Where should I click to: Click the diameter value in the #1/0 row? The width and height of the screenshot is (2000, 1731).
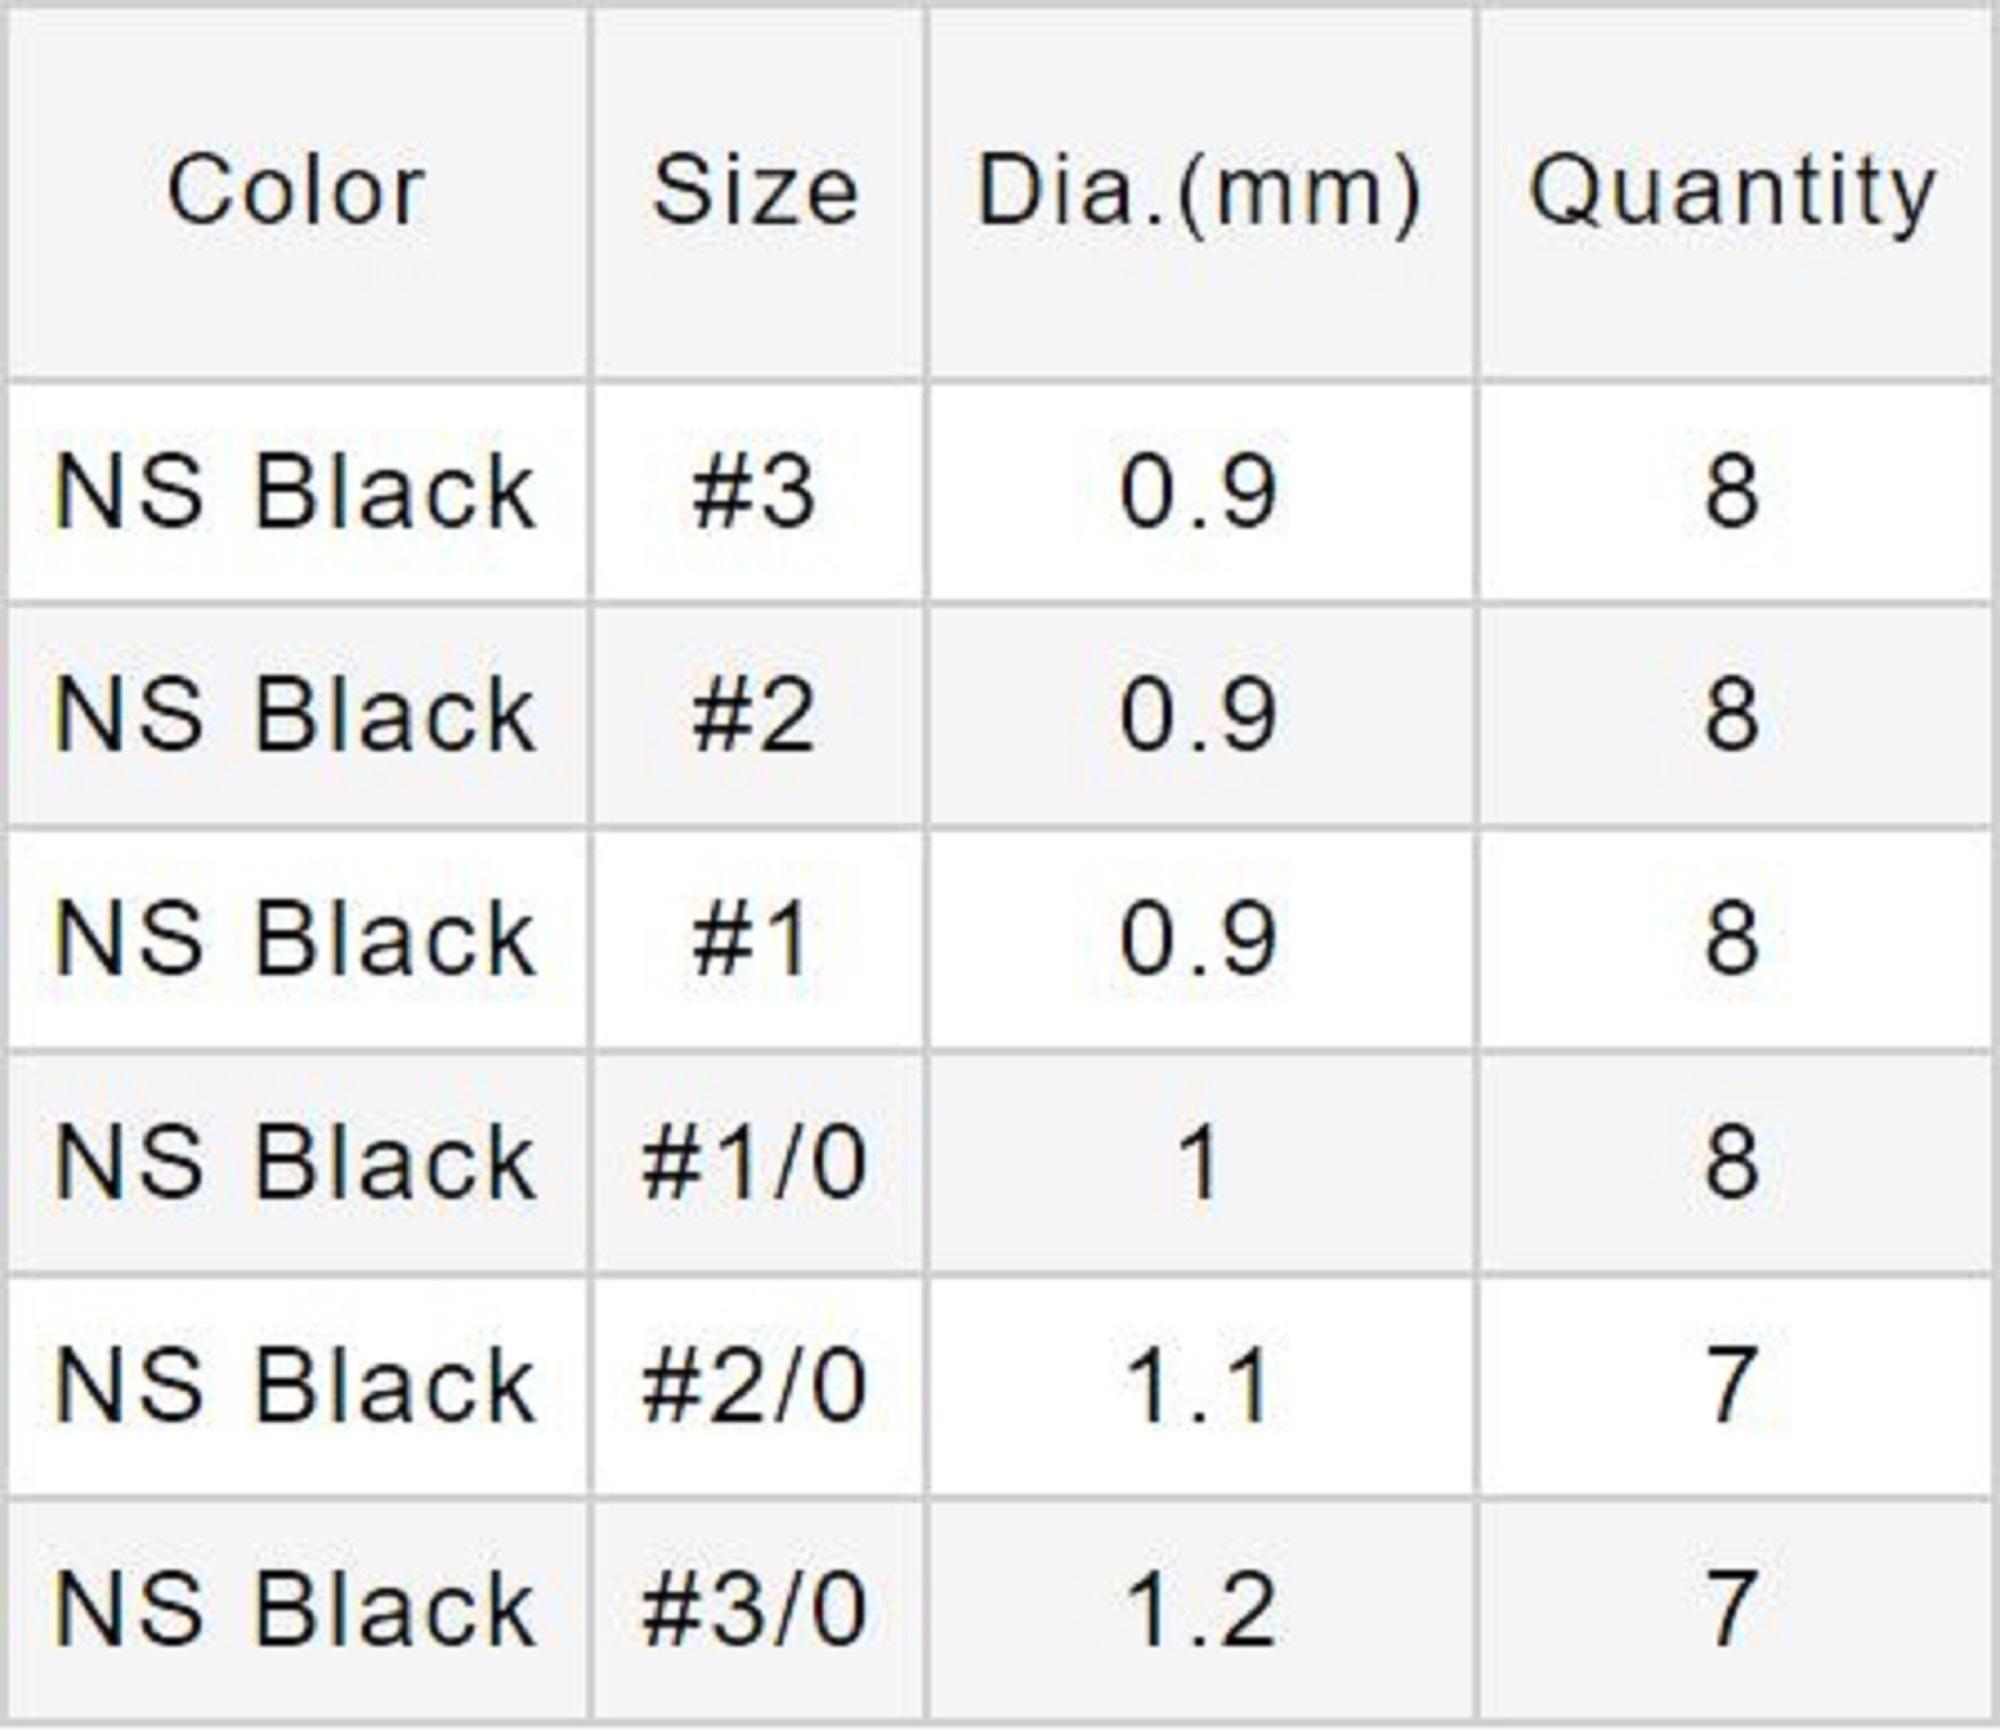[x=1199, y=1163]
